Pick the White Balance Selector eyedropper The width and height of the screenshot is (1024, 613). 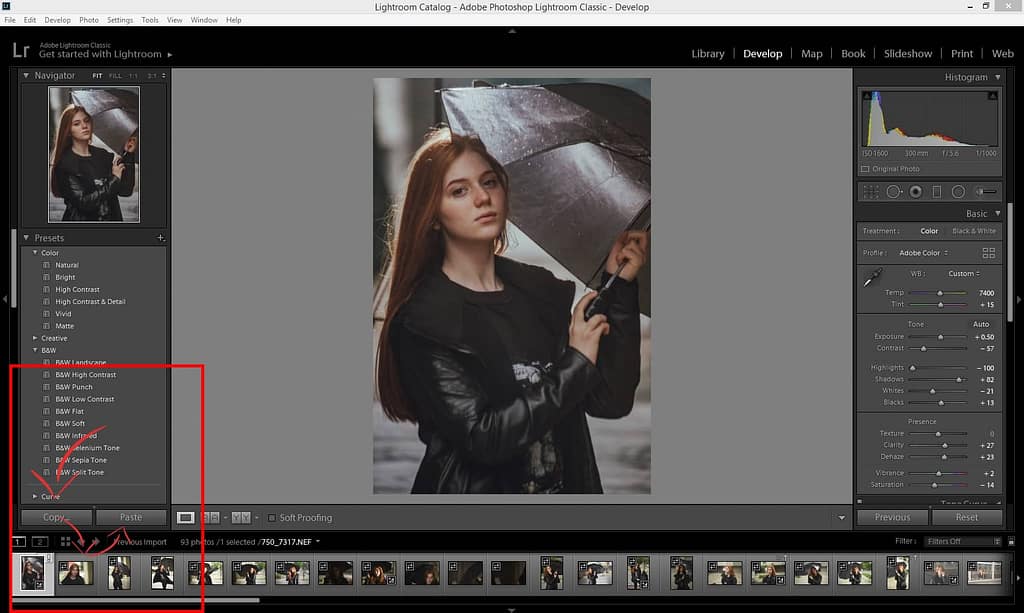point(872,277)
